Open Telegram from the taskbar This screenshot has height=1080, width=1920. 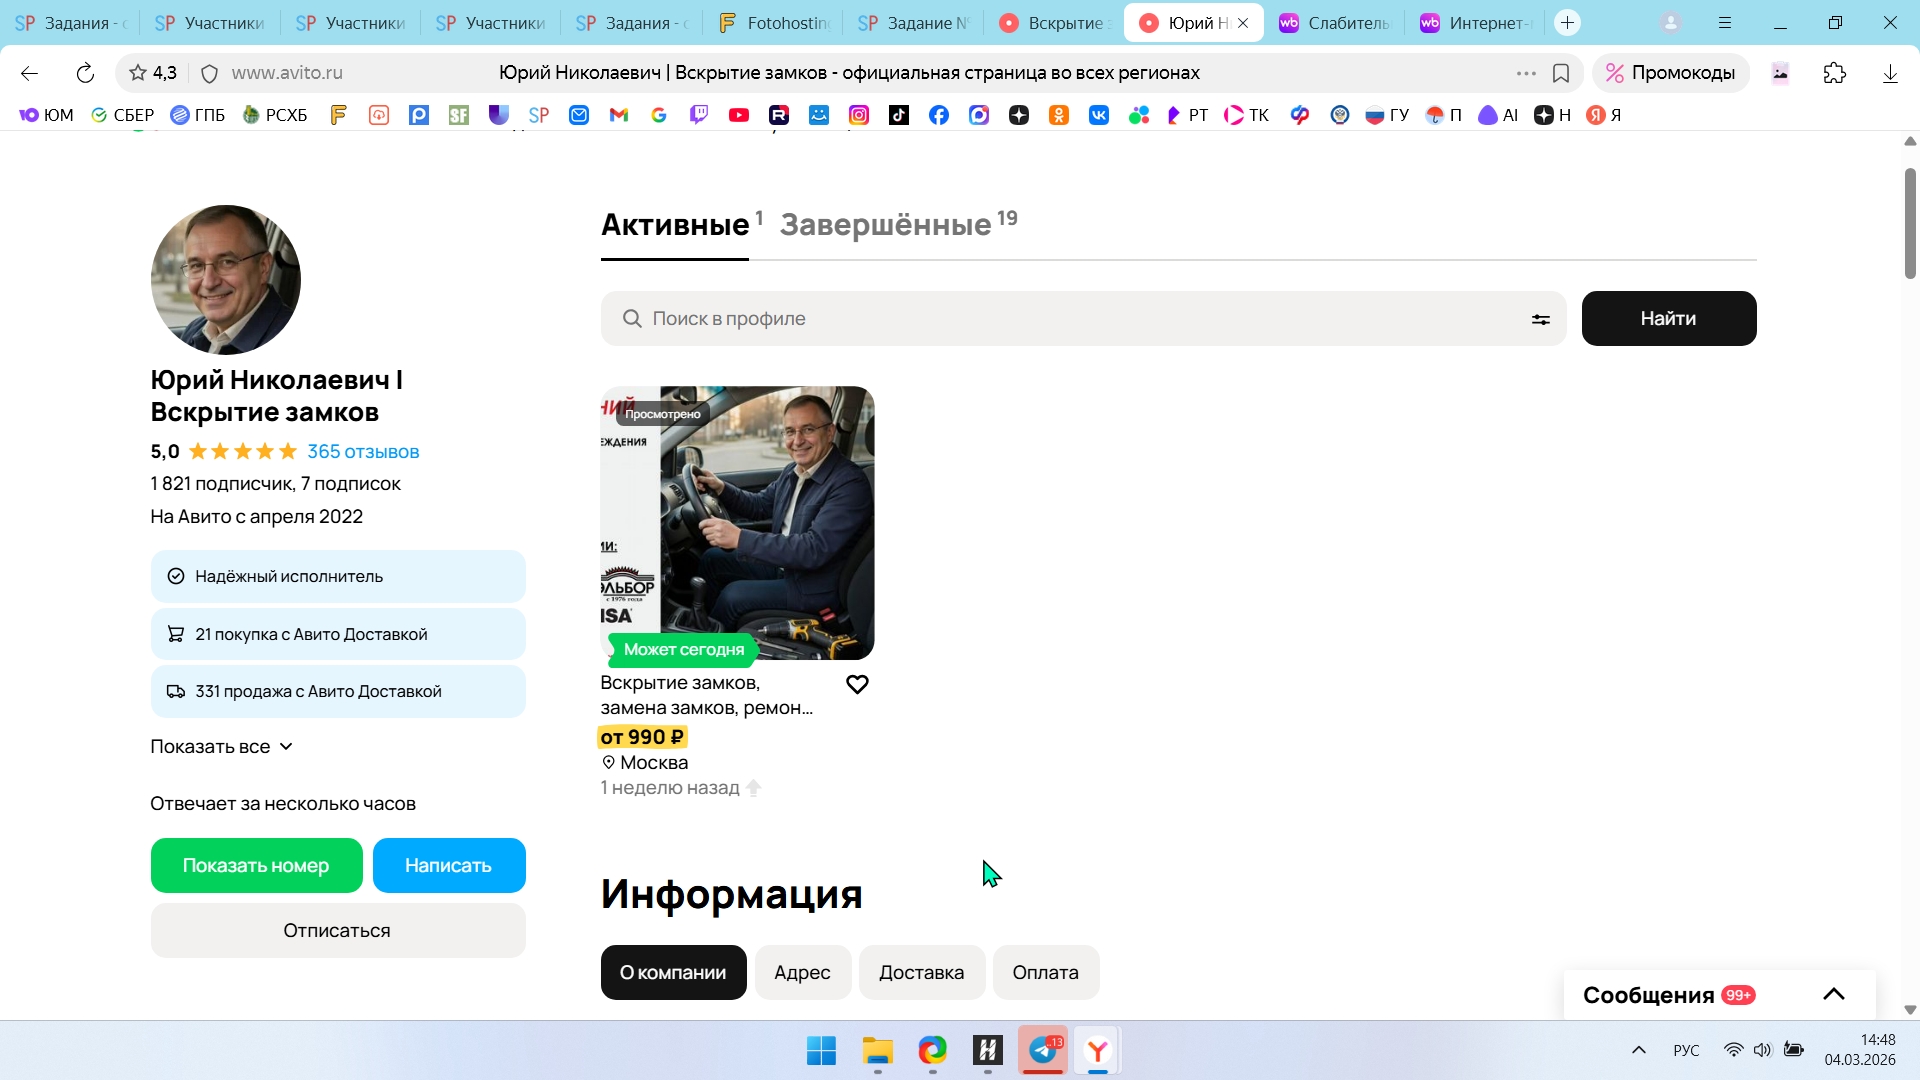[x=1043, y=1050]
